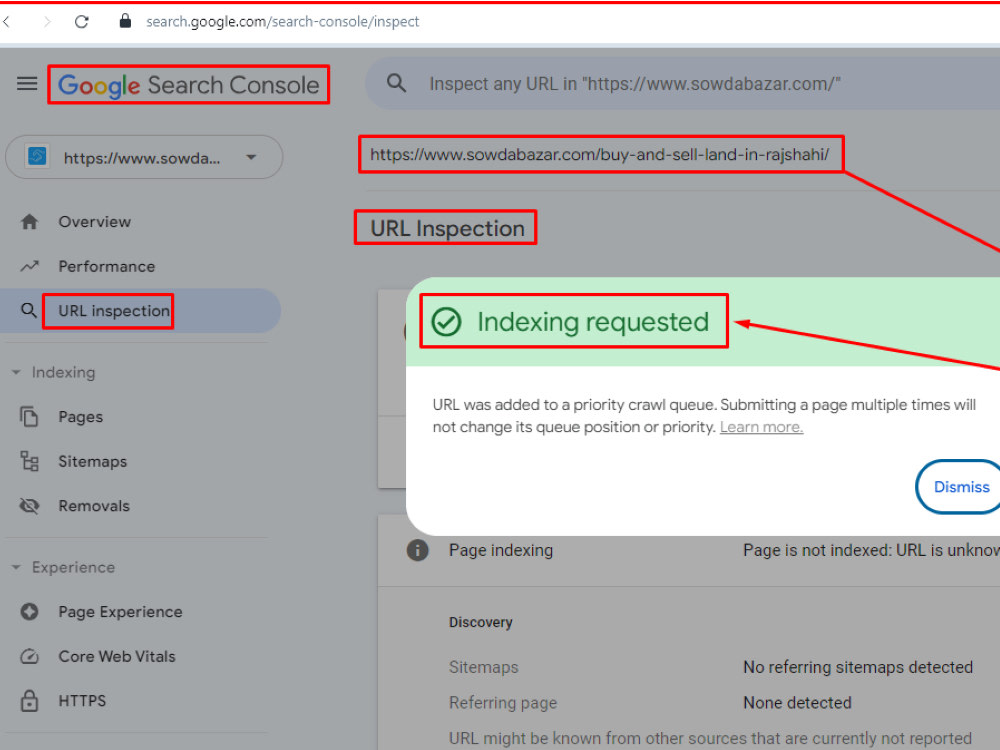1000x750 pixels.
Task: Click the browser back arrow
Action: click(6, 22)
